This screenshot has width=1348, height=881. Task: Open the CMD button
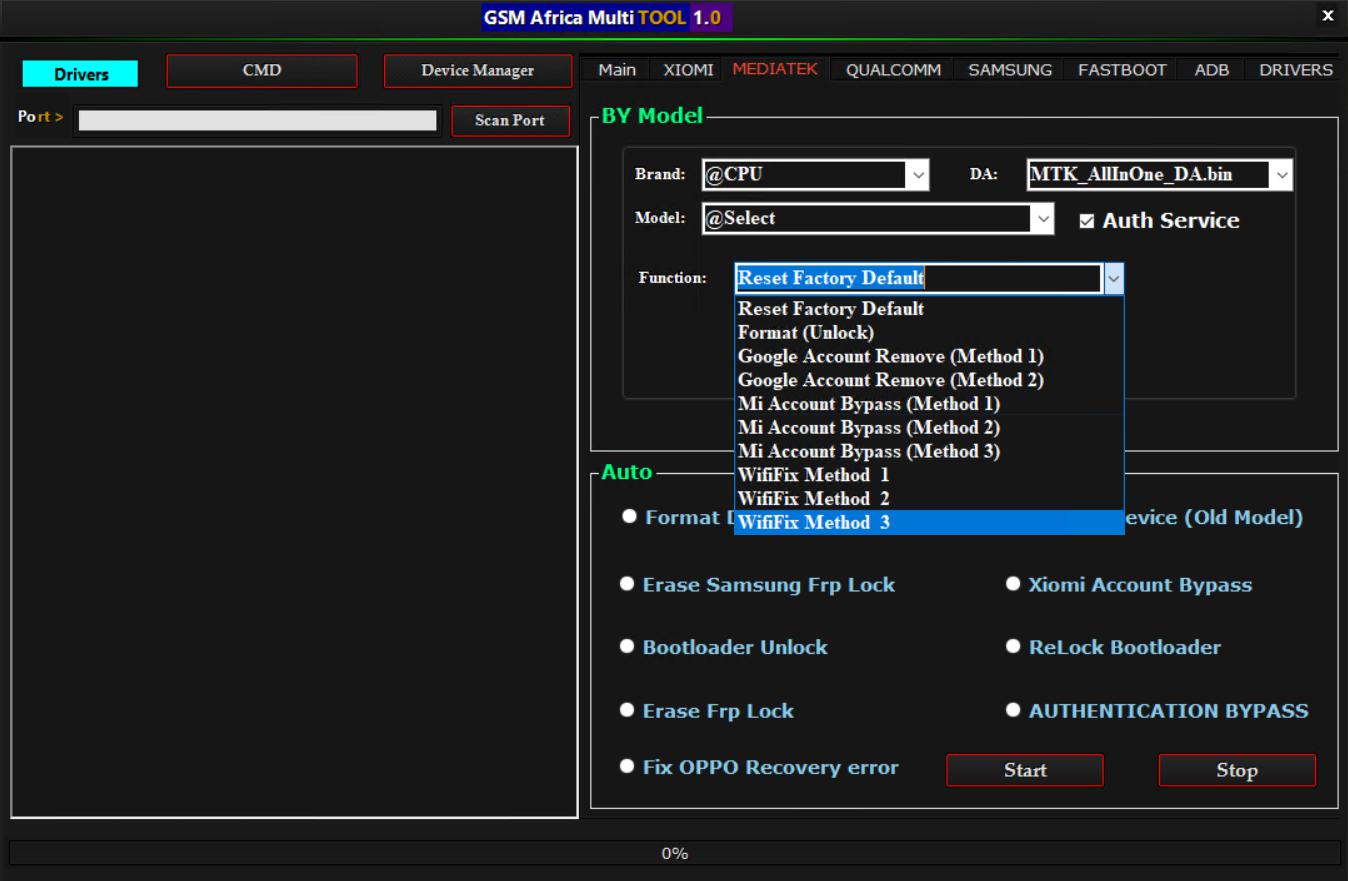coord(262,71)
